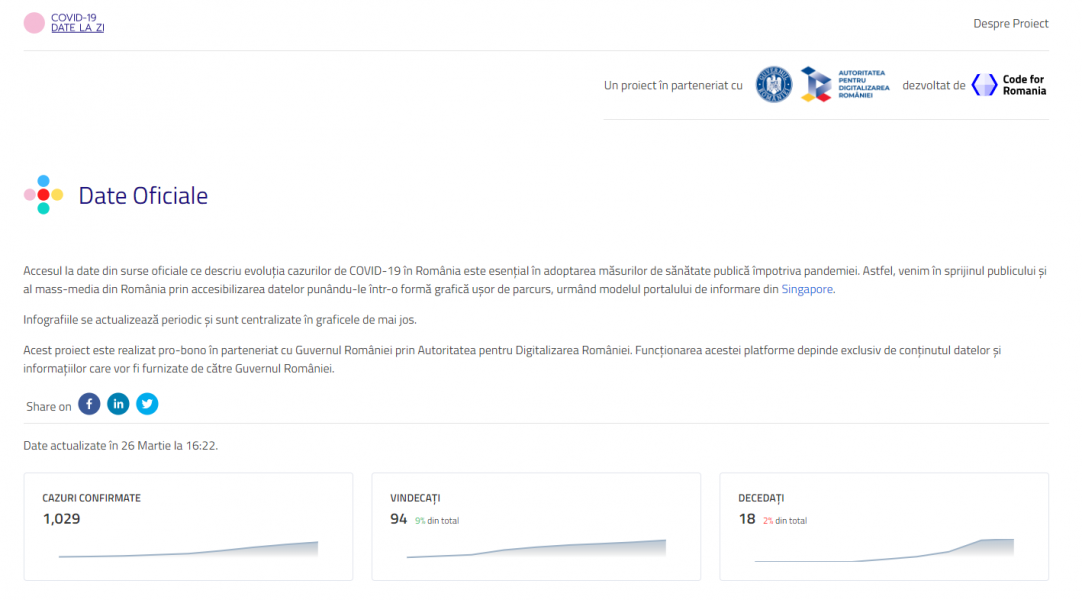Click the Date Oficiale heading
The height and width of the screenshot is (600, 1082).
click(x=143, y=195)
